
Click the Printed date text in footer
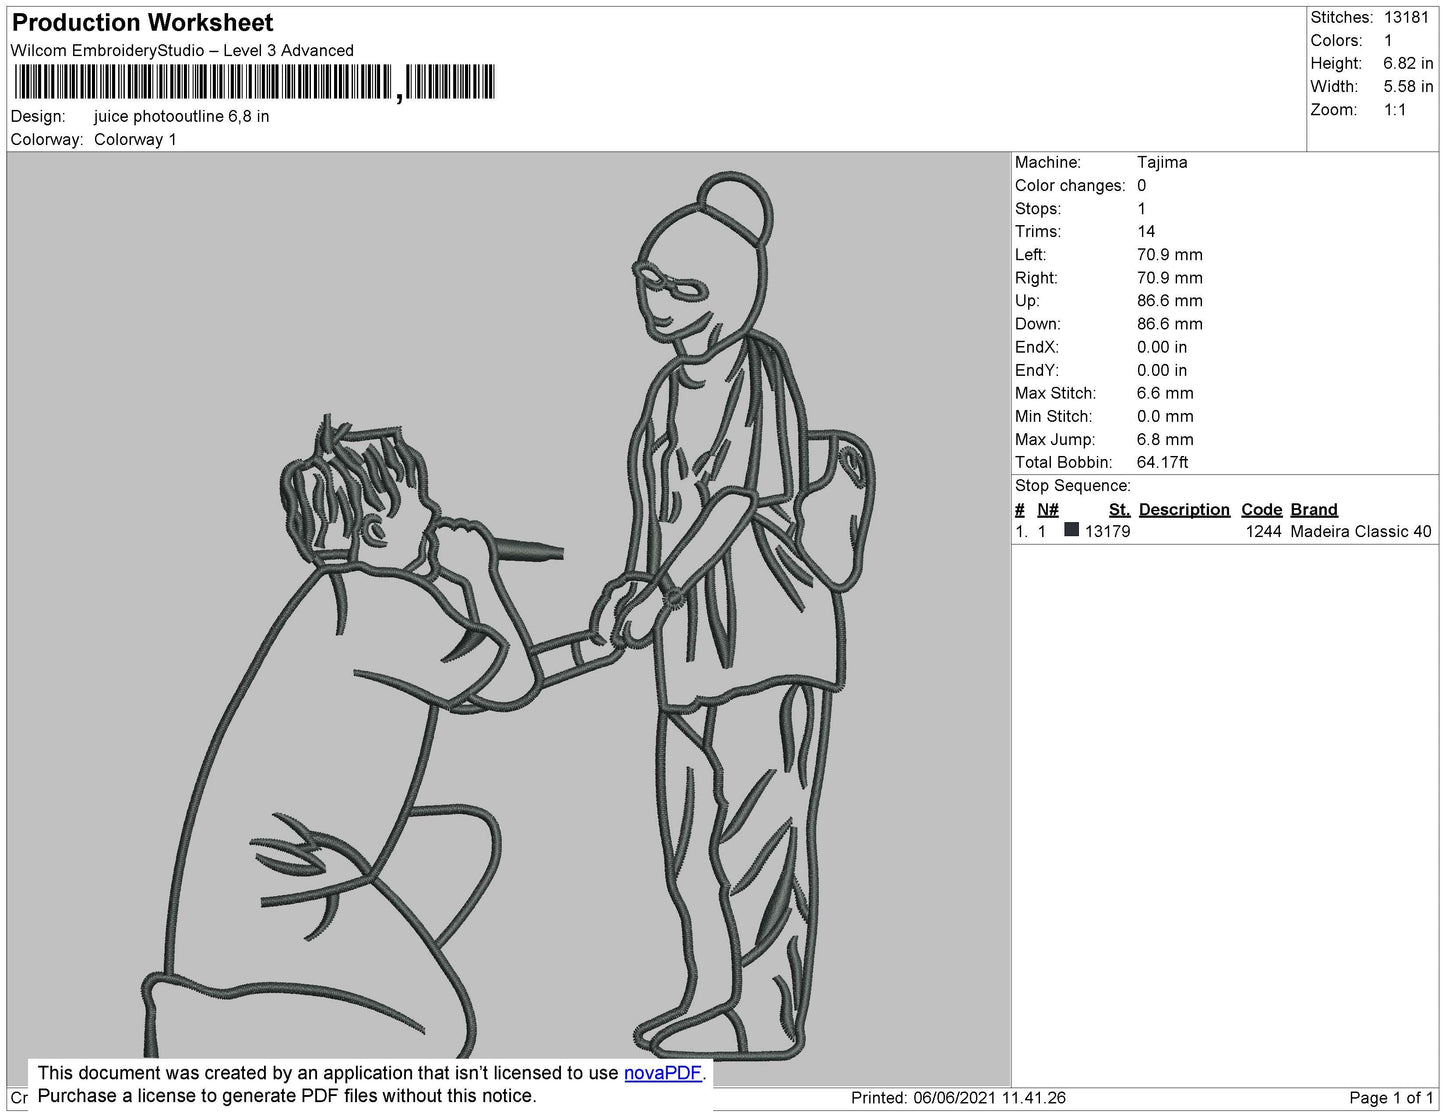[958, 1097]
